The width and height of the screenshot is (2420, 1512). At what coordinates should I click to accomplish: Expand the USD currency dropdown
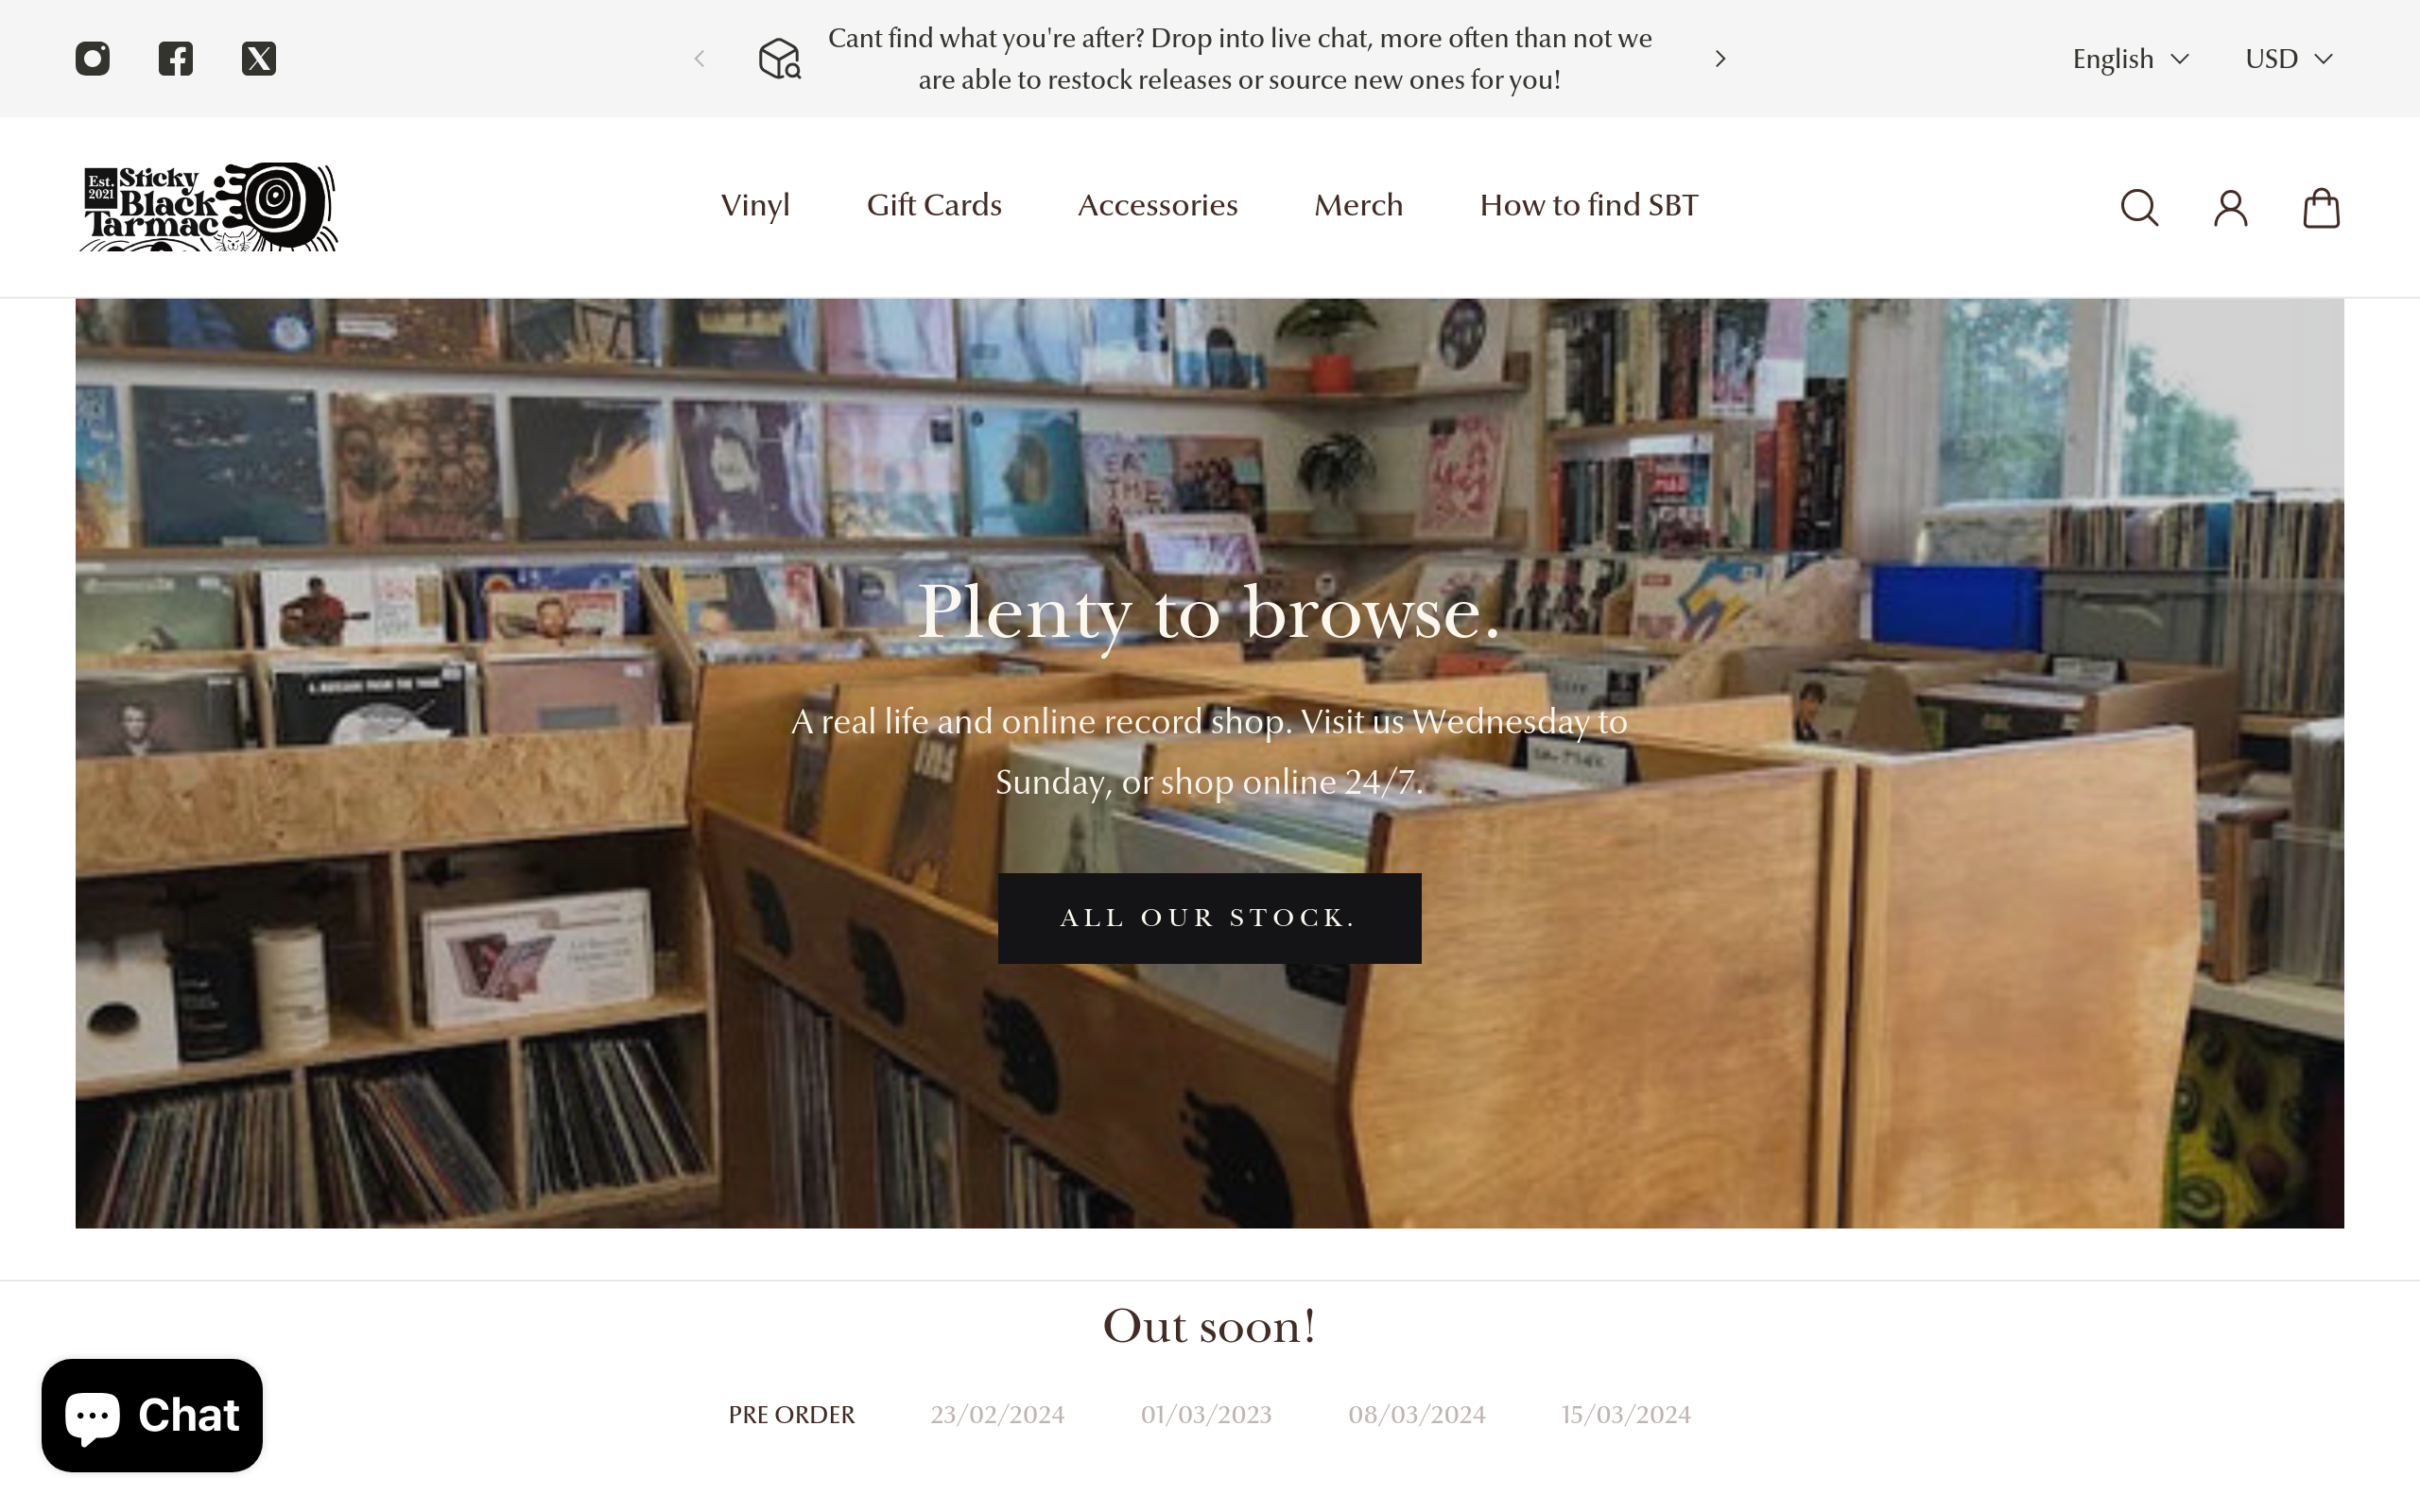[x=2289, y=59]
